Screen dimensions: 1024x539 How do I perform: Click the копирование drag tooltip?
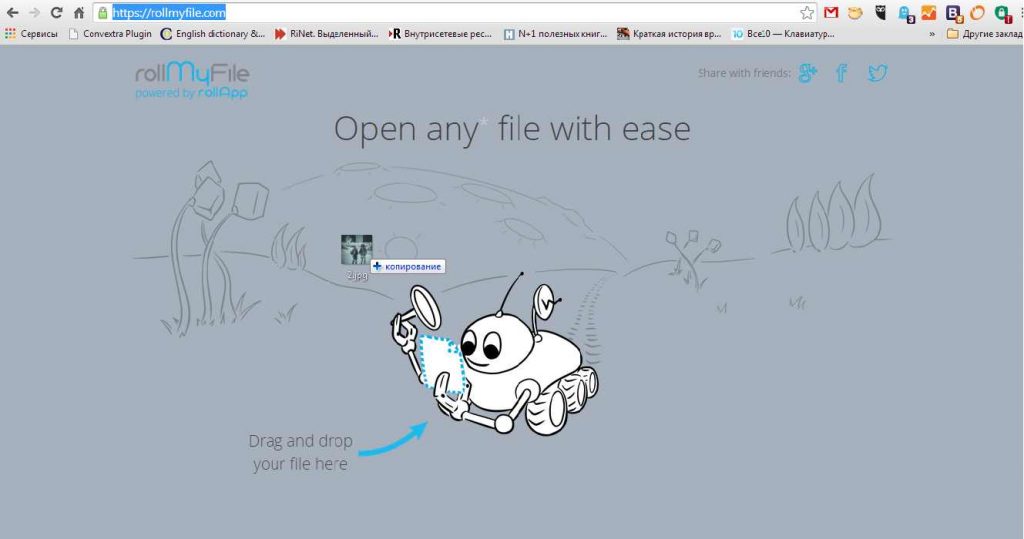[x=408, y=267]
